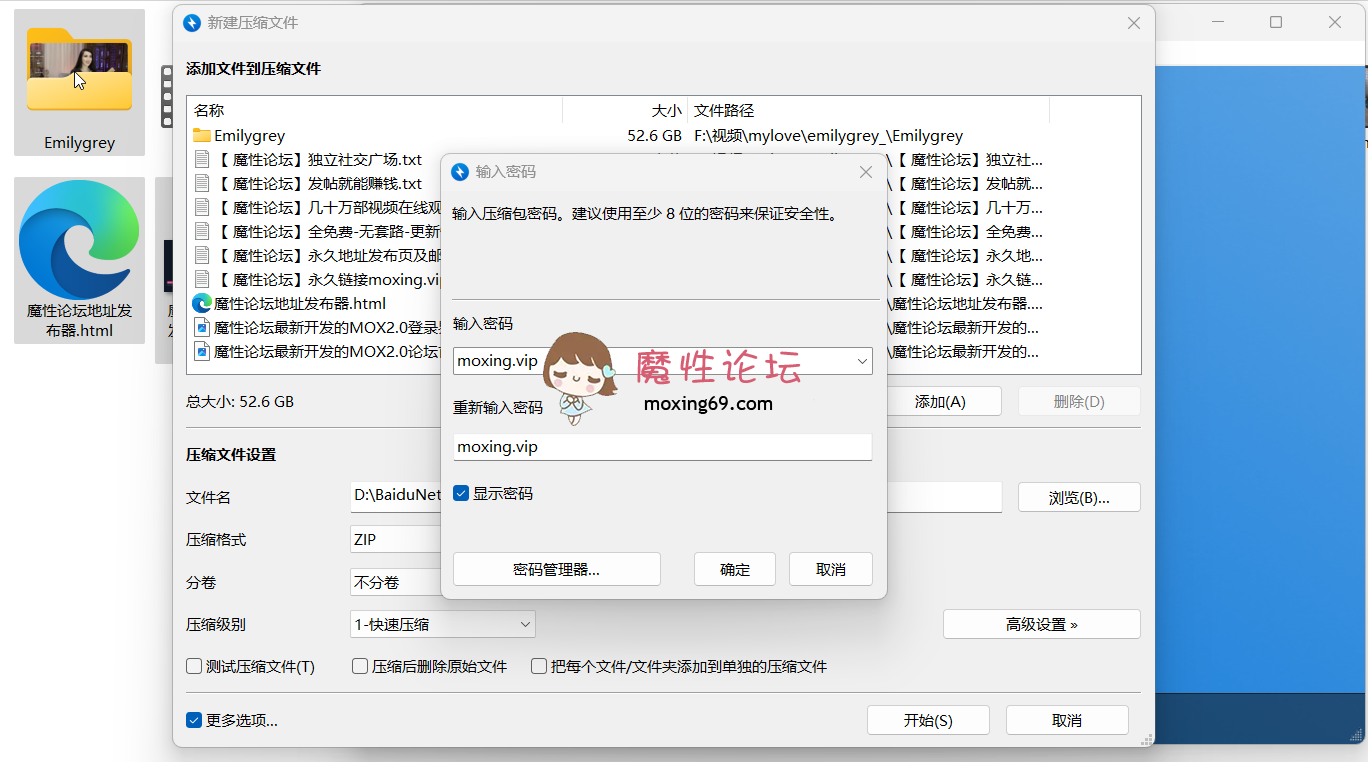The height and width of the screenshot is (762, 1368).
Task: Sort by the 文件路径 column header
Action: (868, 110)
